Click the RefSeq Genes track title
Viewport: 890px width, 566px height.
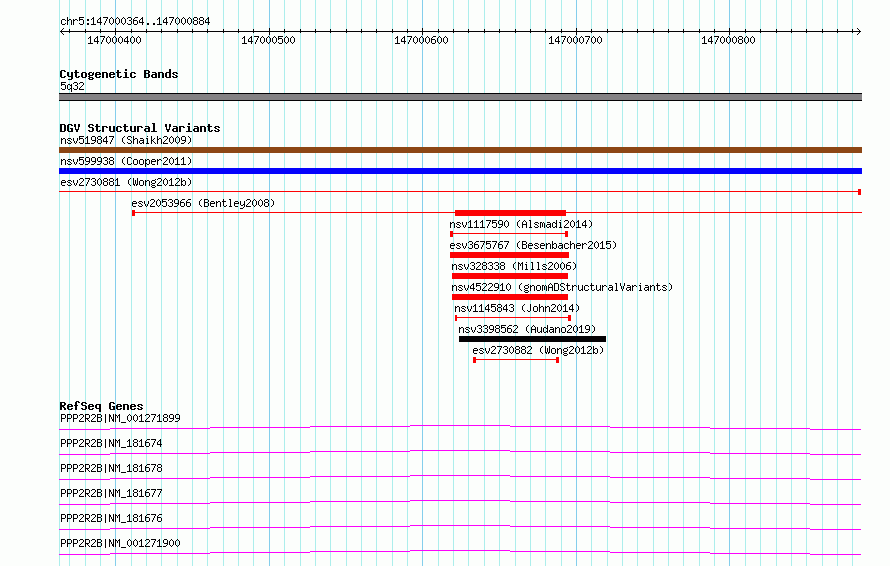pos(101,406)
